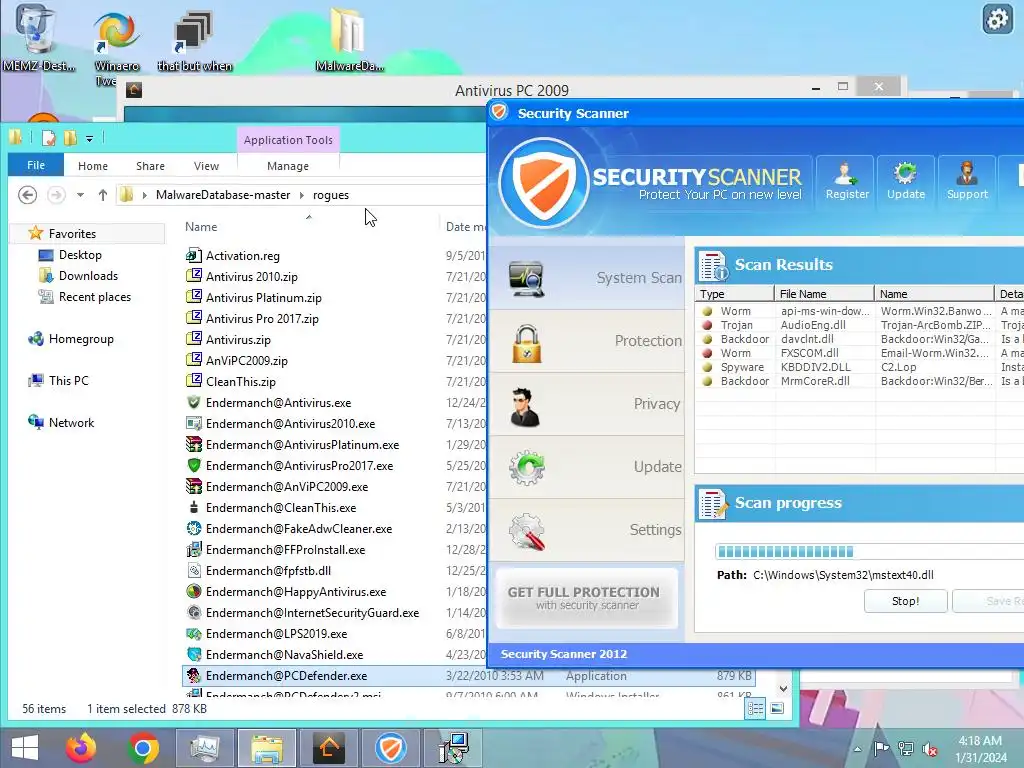The height and width of the screenshot is (768, 1024).
Task: Click the Update gear icon in the header
Action: tap(905, 182)
